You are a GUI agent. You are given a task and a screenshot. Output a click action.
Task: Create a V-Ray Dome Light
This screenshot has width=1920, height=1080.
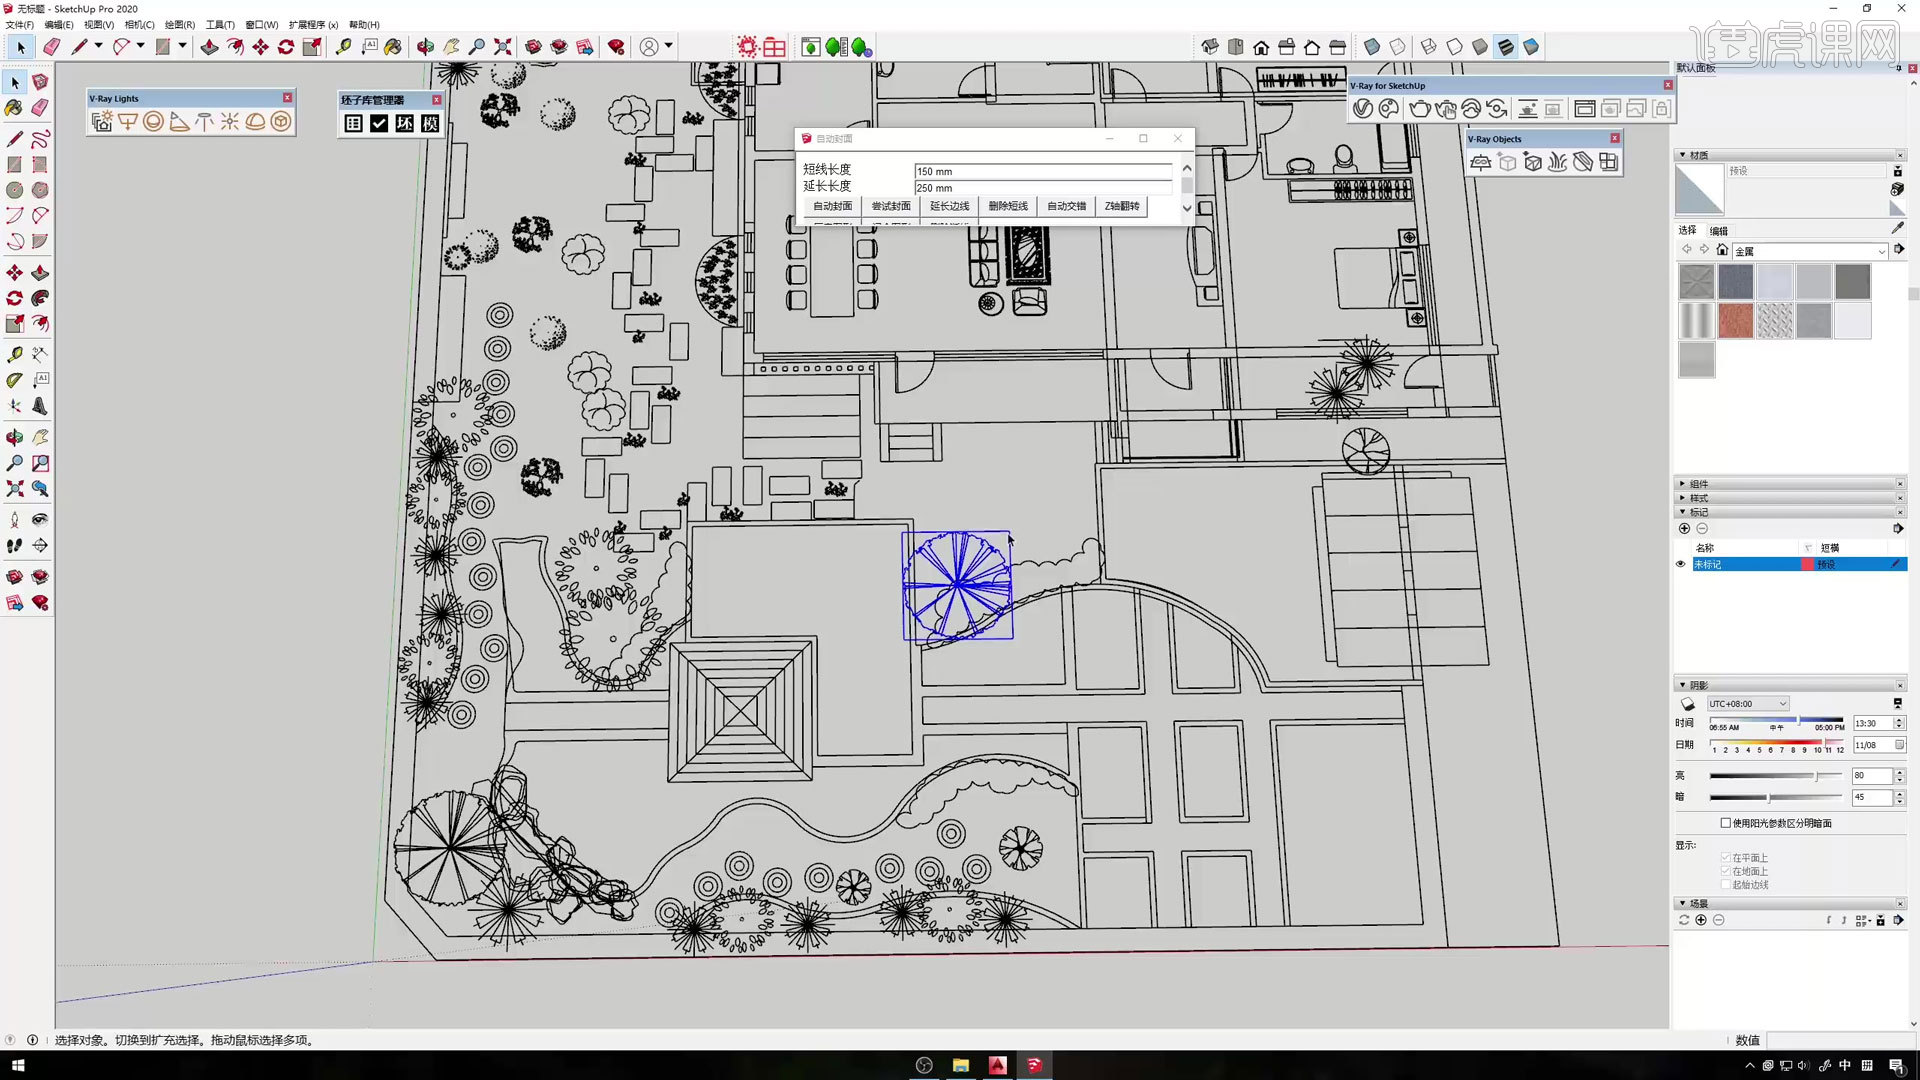(255, 121)
